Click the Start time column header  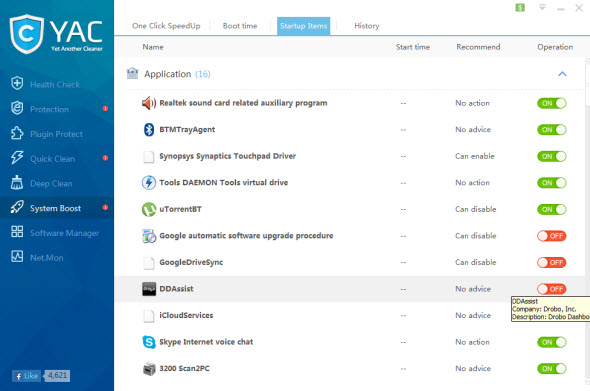pos(413,47)
